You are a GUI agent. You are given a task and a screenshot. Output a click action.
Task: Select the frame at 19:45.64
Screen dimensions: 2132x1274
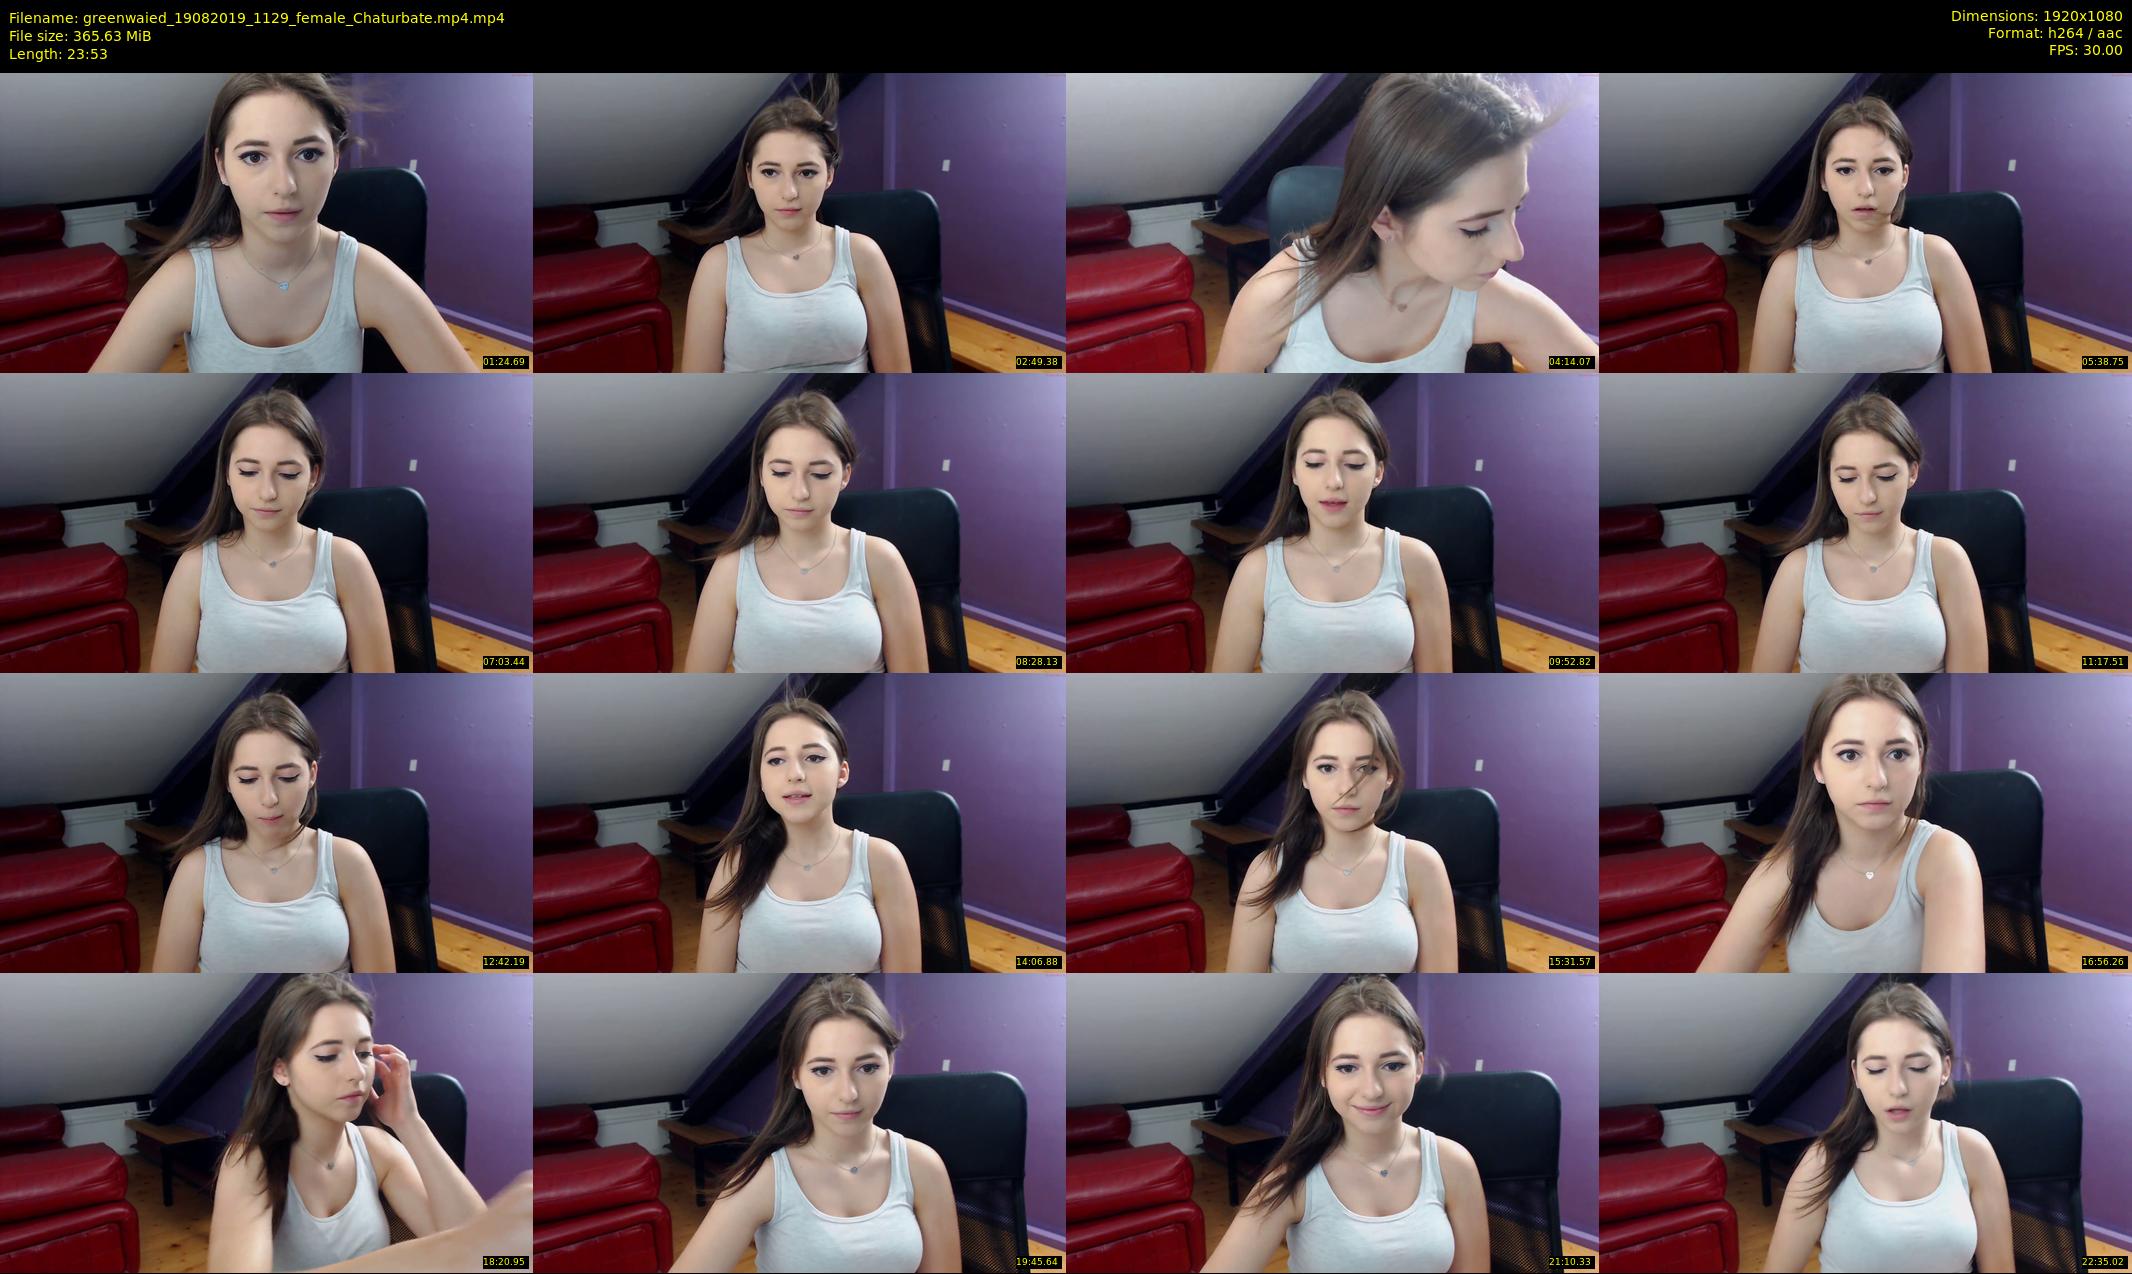(x=799, y=1122)
